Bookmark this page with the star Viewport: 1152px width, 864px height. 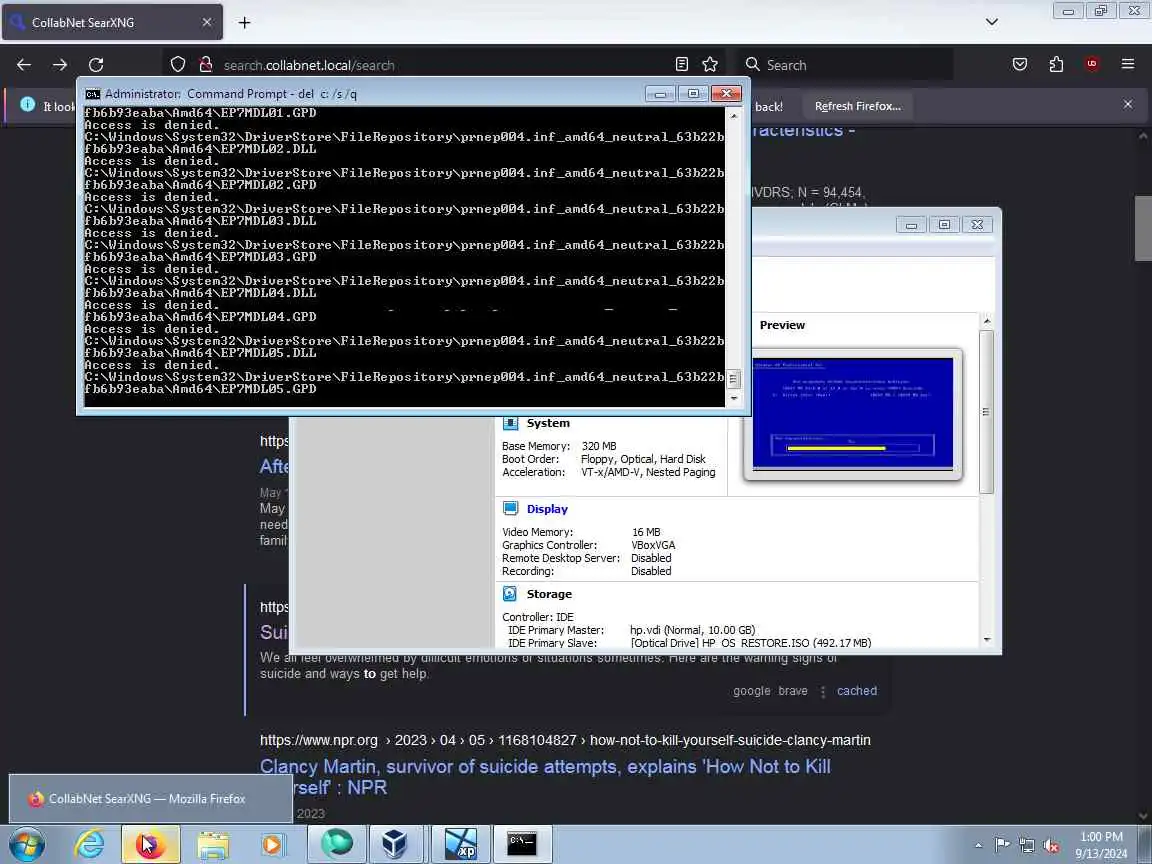coord(710,65)
